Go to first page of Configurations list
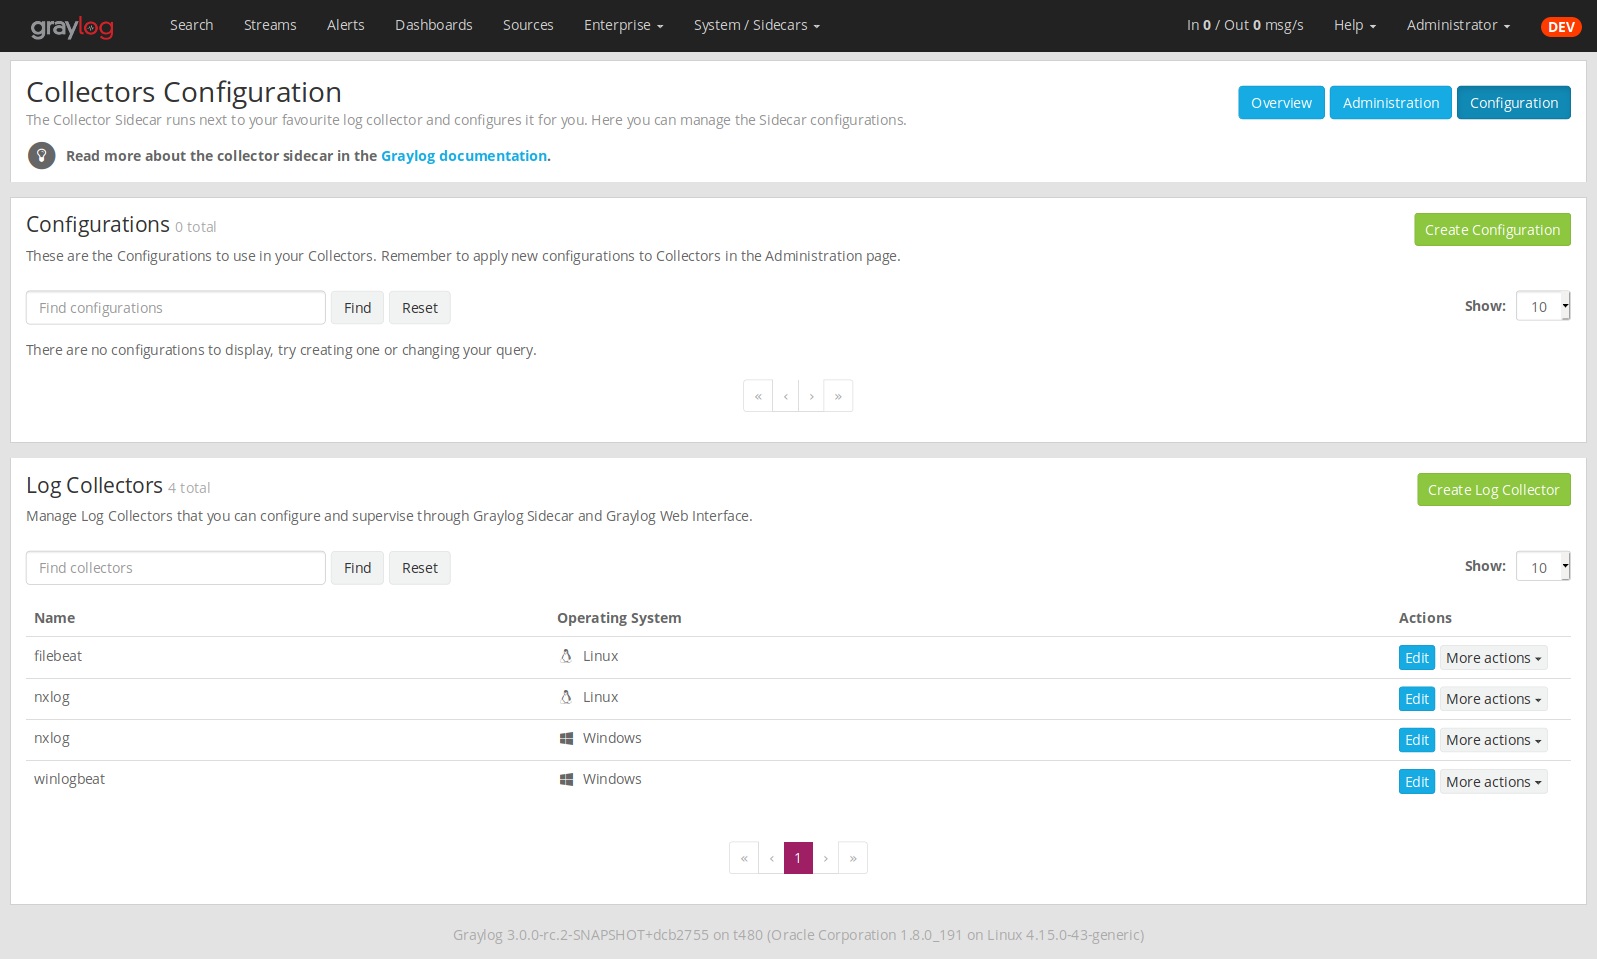 coord(758,396)
